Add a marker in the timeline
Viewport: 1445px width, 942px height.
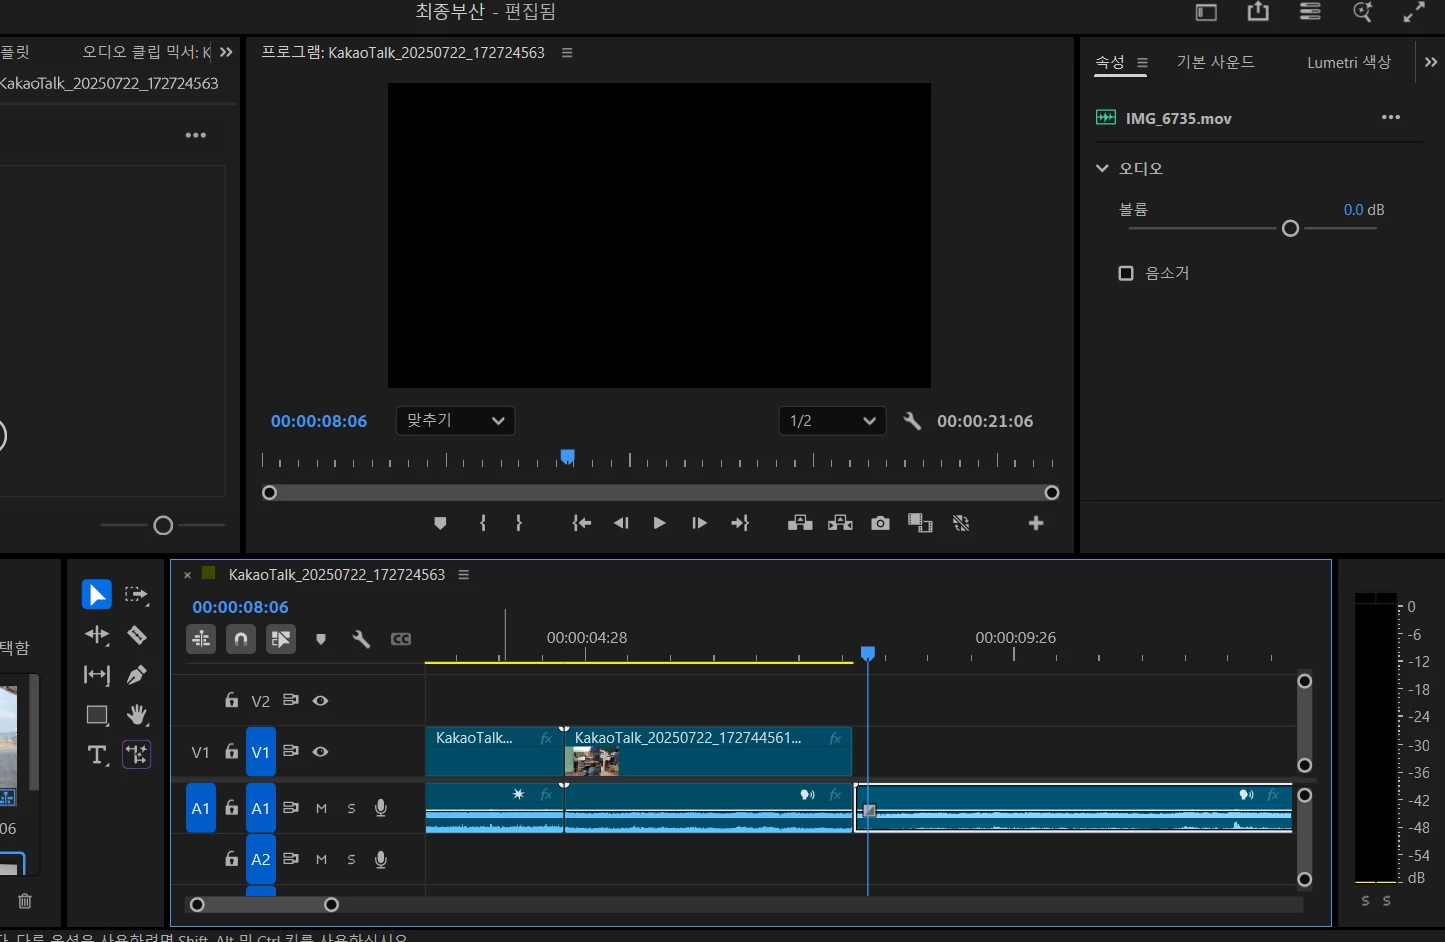(321, 639)
